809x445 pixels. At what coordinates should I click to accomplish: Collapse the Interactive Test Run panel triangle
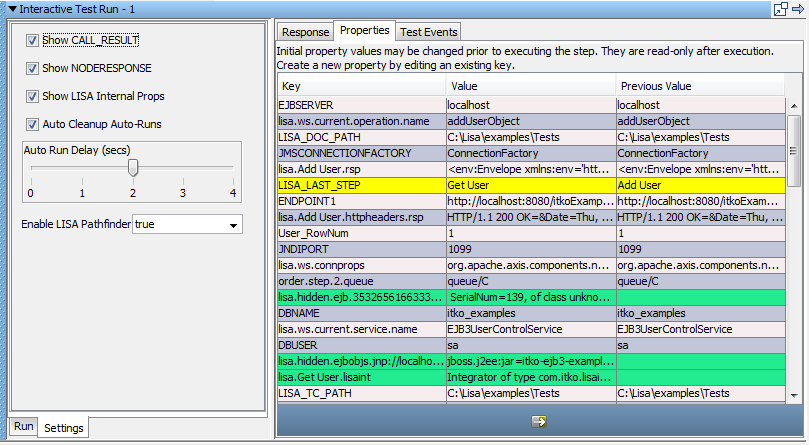pyautogui.click(x=13, y=9)
